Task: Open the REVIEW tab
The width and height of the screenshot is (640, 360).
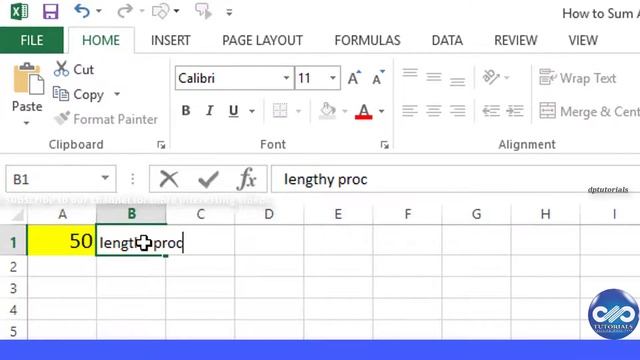Action: pos(516,40)
